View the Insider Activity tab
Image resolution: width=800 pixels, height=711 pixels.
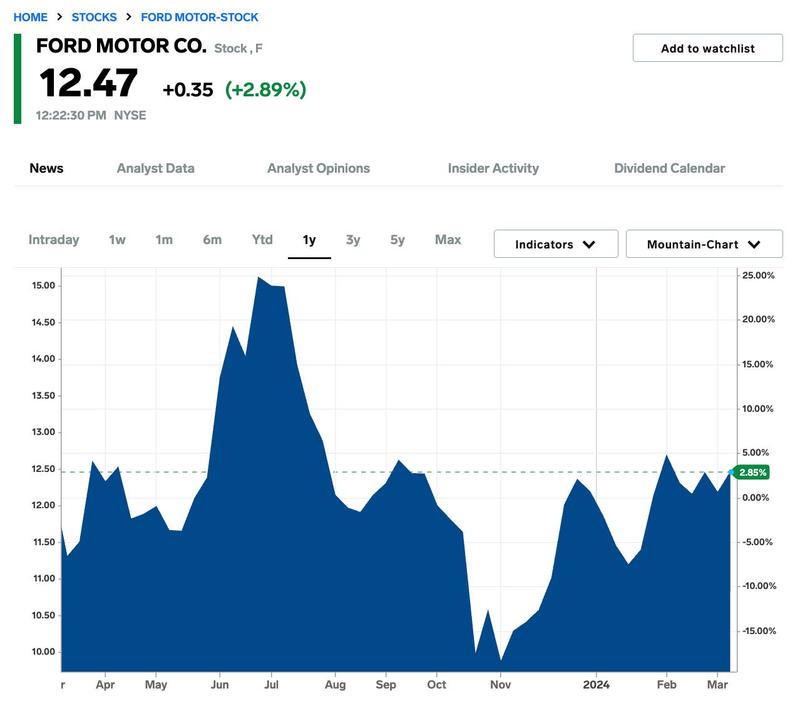point(493,168)
